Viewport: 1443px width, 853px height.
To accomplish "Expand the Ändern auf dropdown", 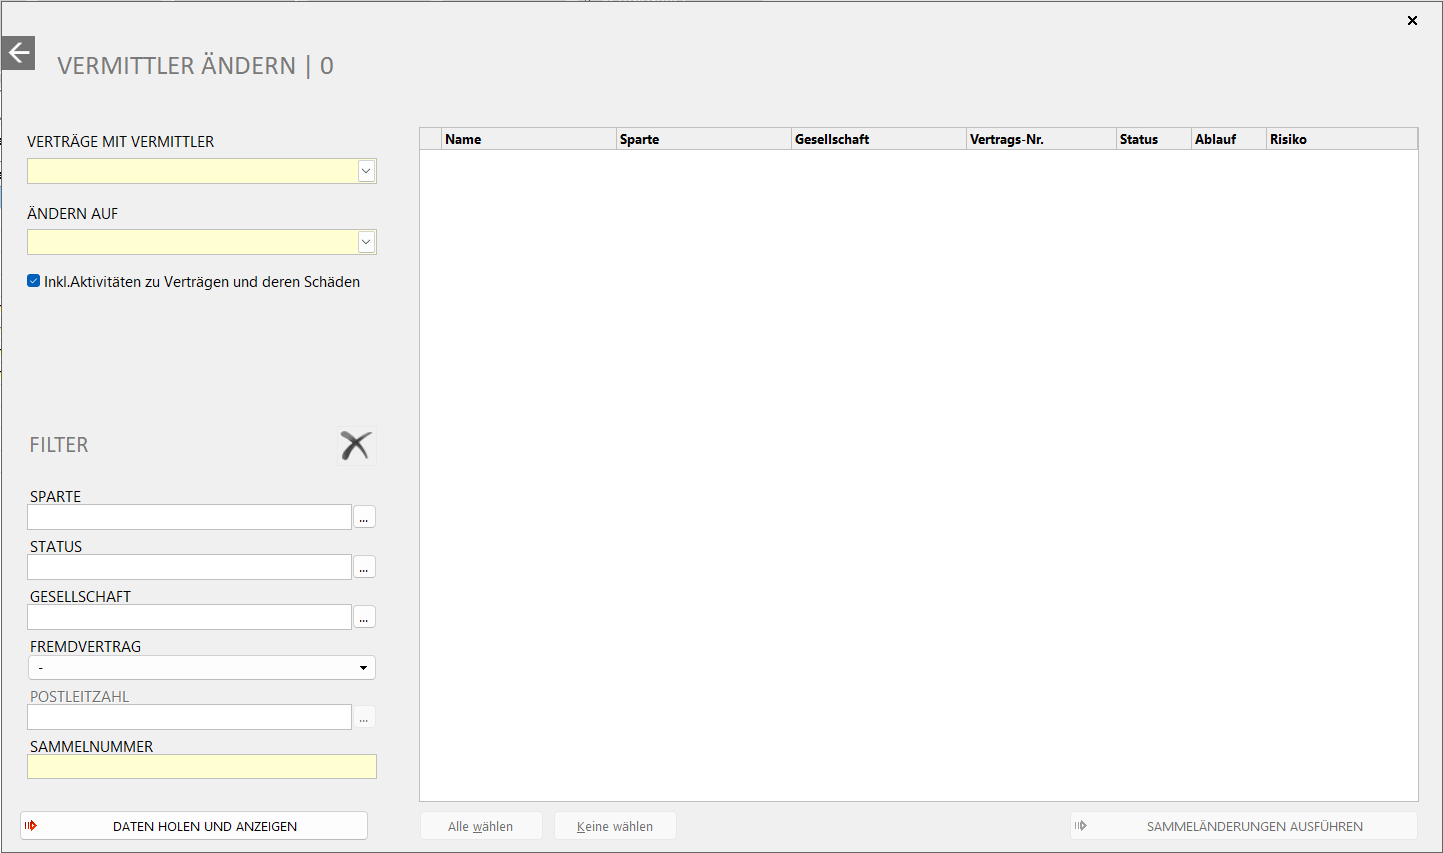I will [366, 242].
